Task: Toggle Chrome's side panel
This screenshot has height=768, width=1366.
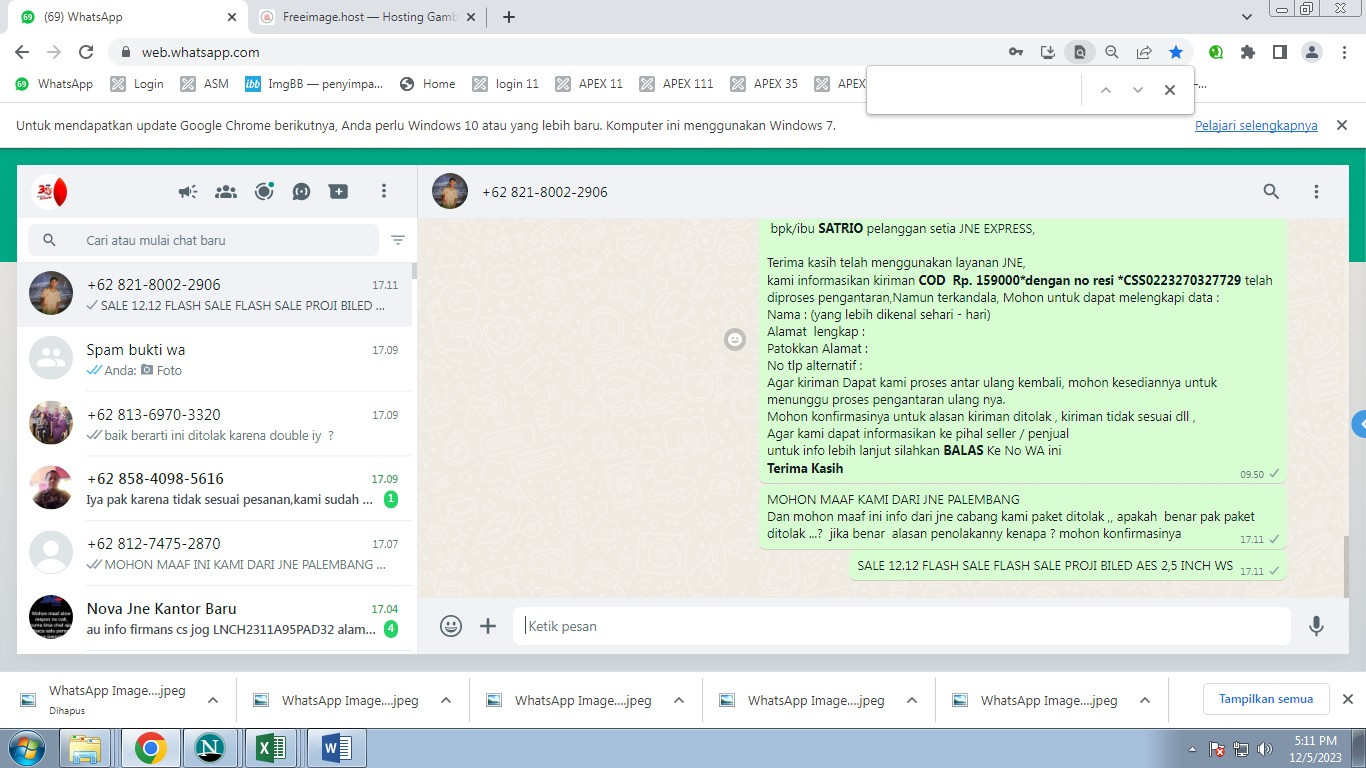Action: [1279, 52]
